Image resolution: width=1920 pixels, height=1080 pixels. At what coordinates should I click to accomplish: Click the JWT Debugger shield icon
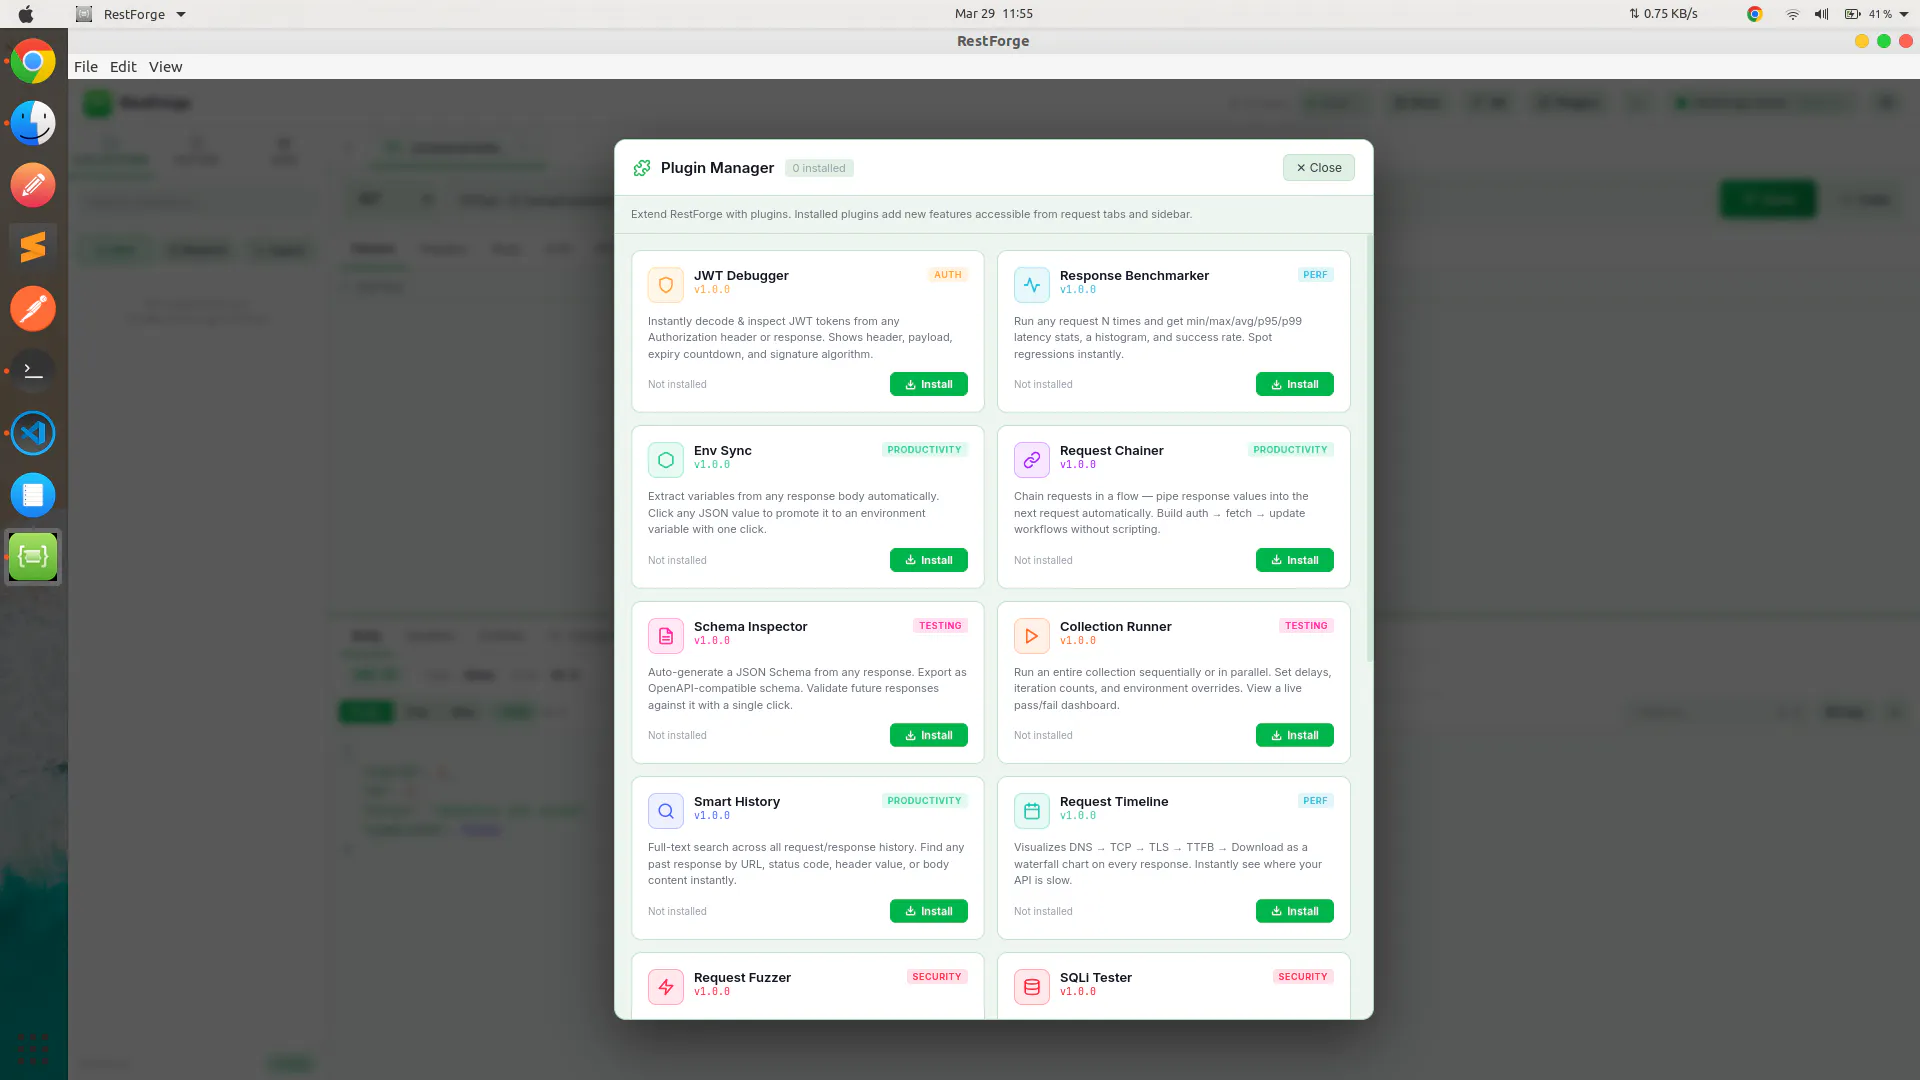pos(666,285)
